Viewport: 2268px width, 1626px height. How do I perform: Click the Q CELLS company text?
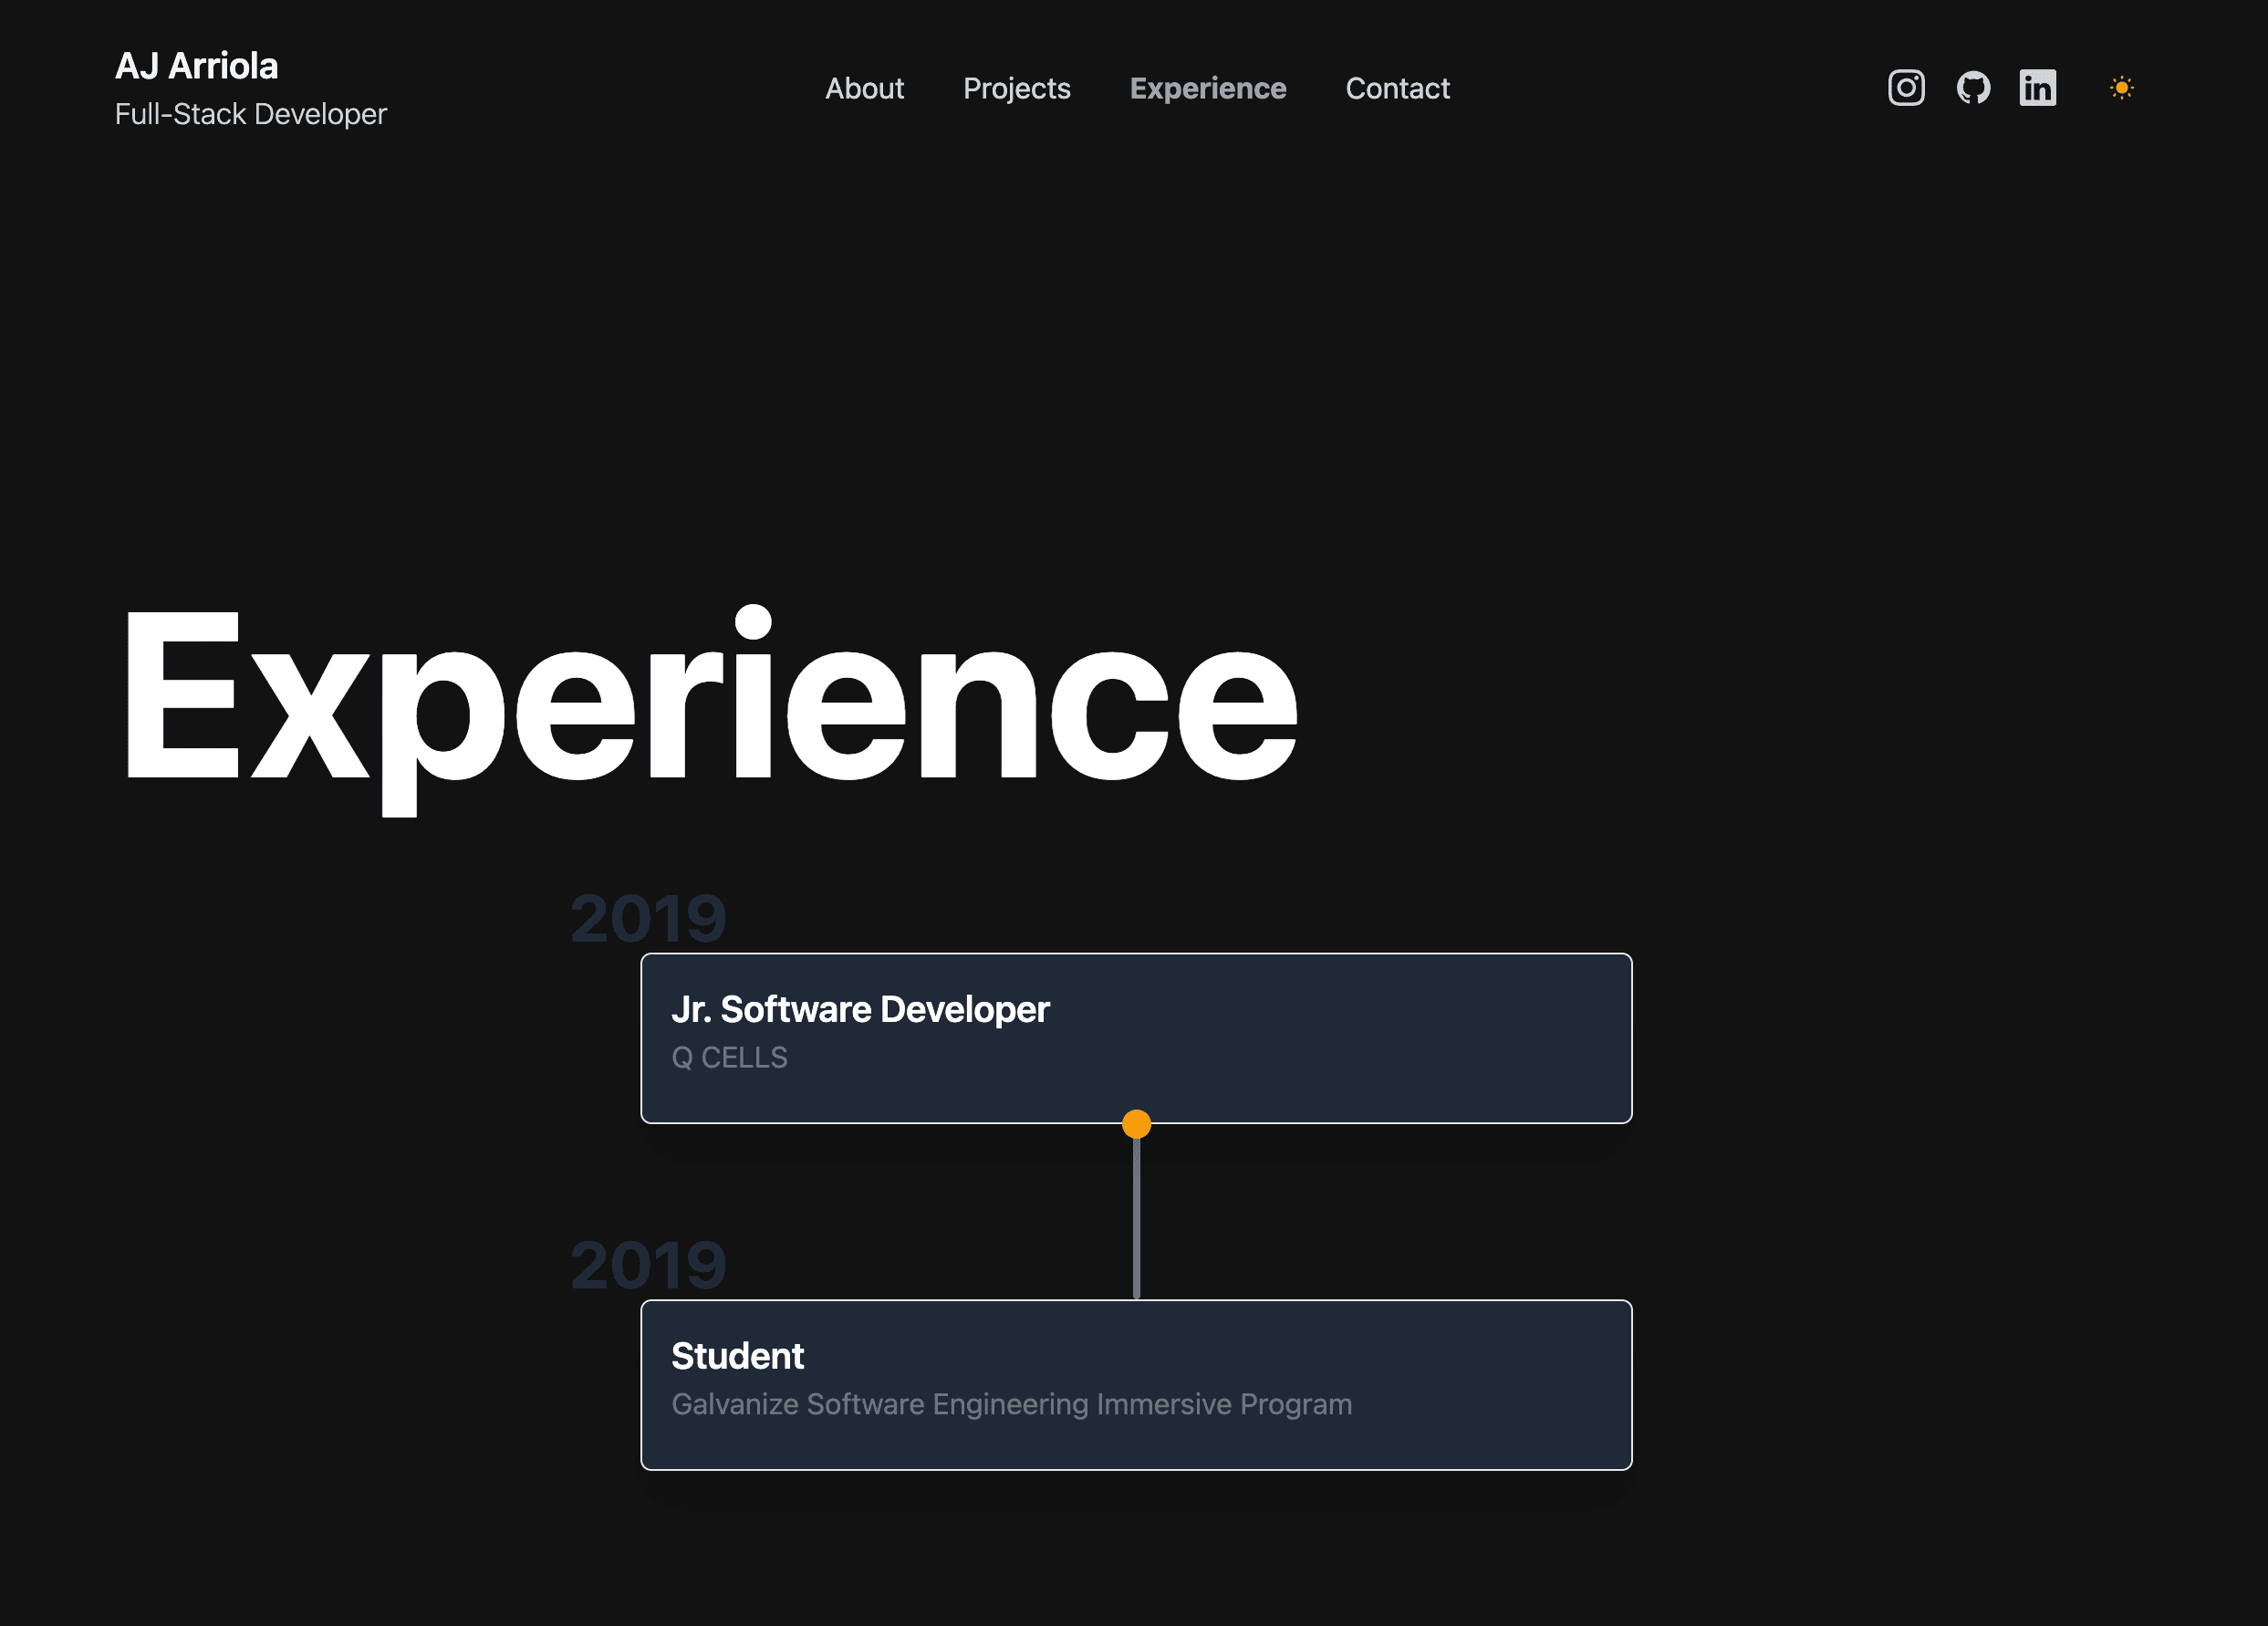729,1057
